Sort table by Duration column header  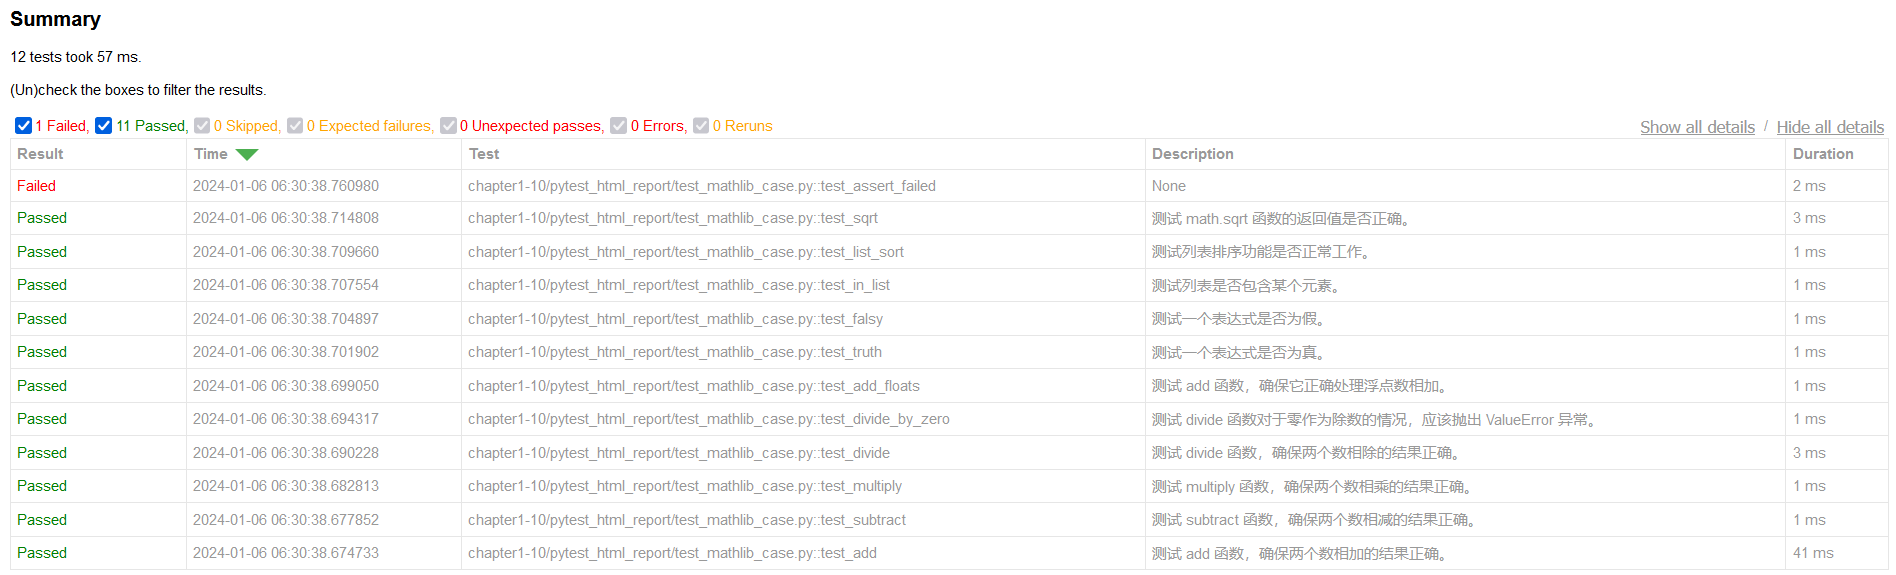pyautogui.click(x=1822, y=154)
